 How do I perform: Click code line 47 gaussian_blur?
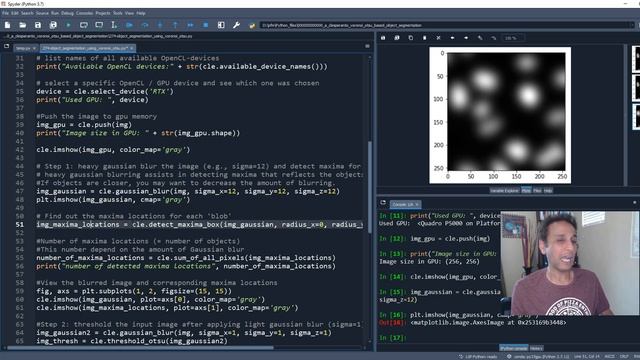coord(188,191)
